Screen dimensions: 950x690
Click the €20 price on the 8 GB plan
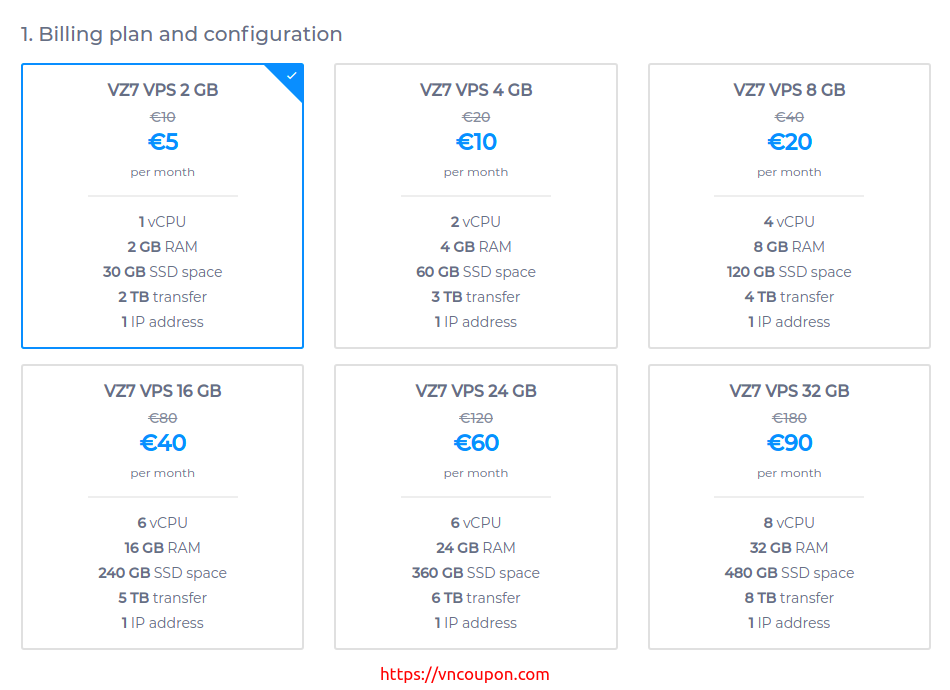coord(789,142)
